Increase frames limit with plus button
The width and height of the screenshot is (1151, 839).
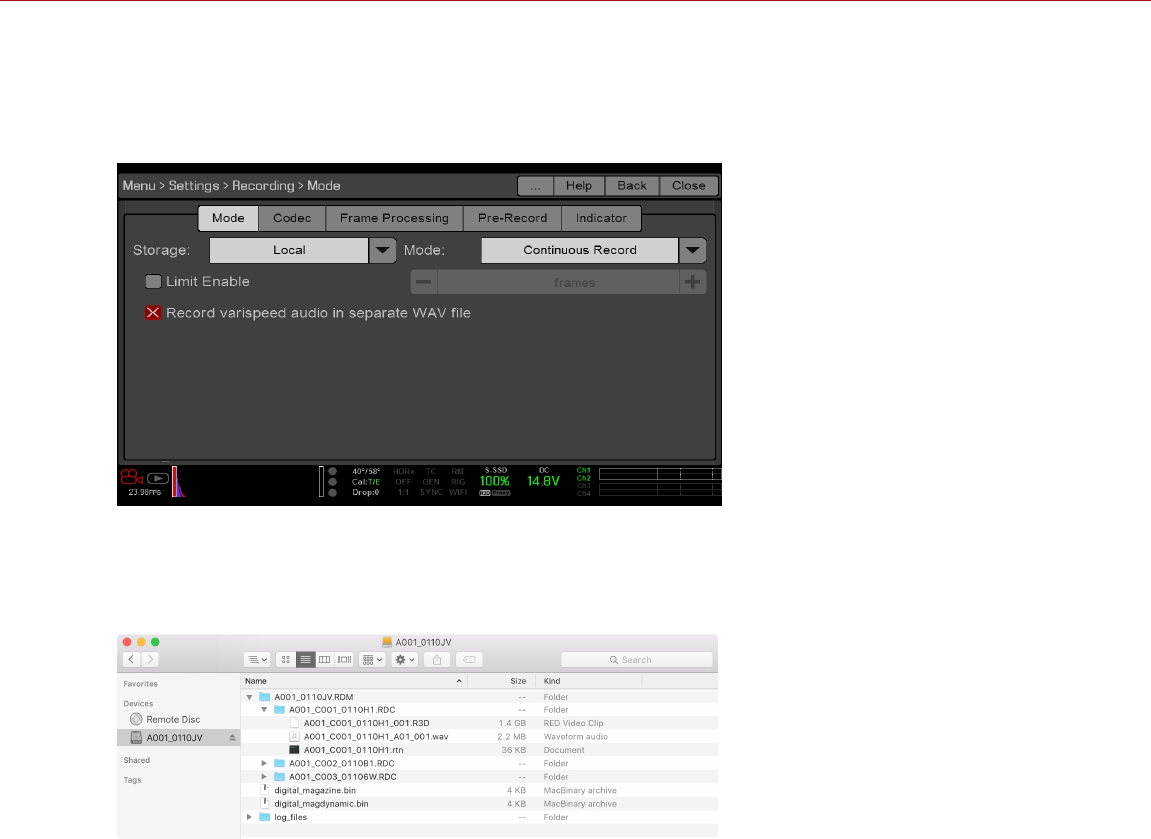pos(692,282)
